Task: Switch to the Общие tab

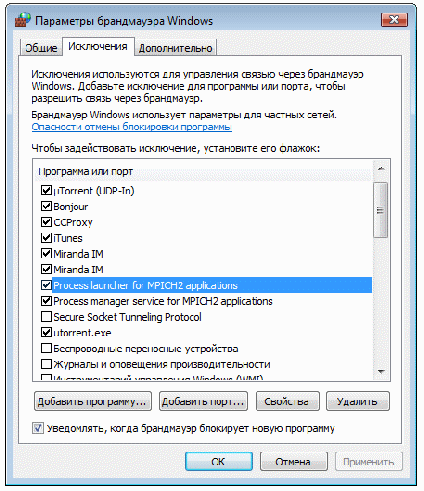Action: pos(41,48)
